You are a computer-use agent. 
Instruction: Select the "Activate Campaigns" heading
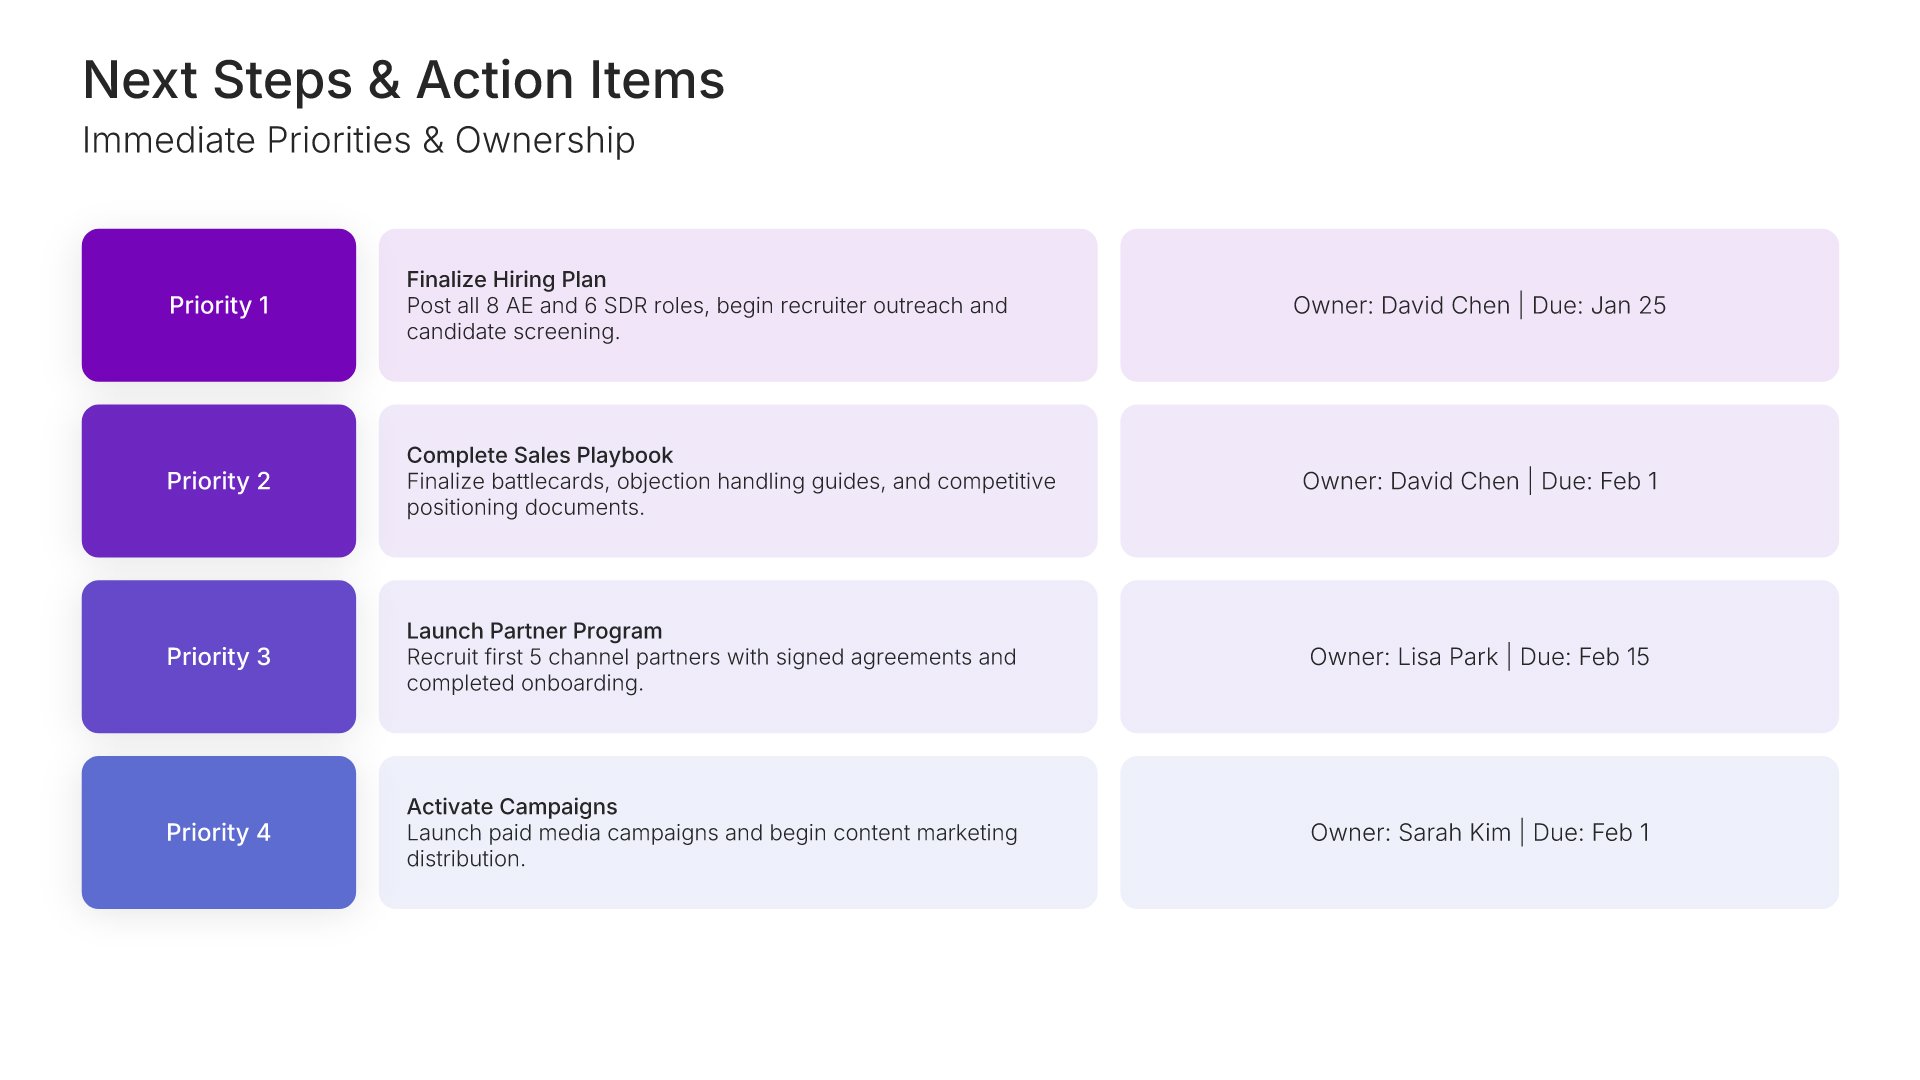(x=511, y=807)
